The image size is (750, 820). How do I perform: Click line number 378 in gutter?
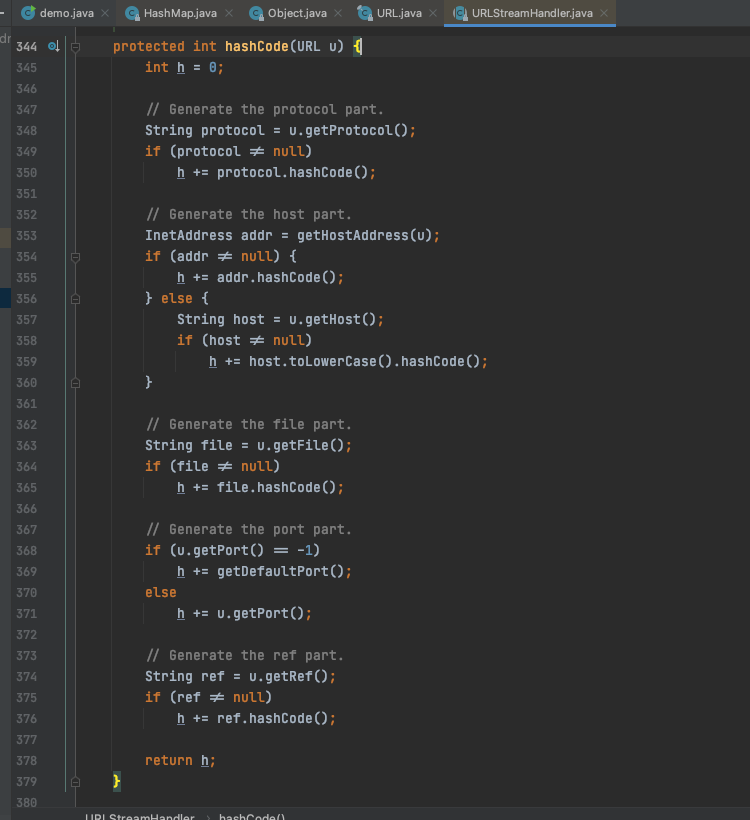coord(27,761)
